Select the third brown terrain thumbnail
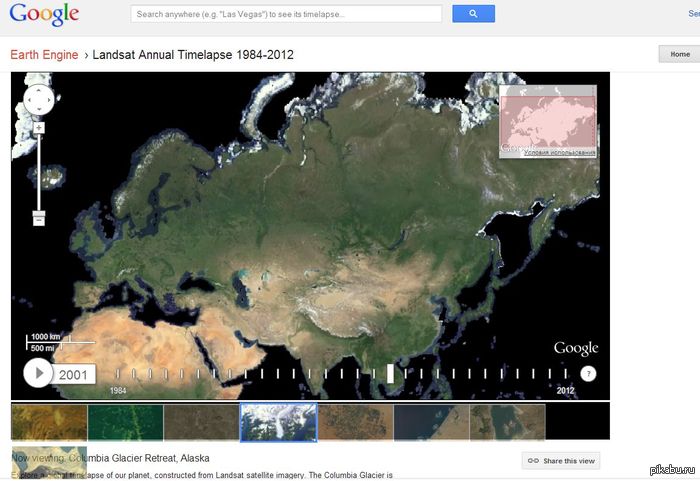Viewport: 700px width, 481px height. [x=201, y=422]
